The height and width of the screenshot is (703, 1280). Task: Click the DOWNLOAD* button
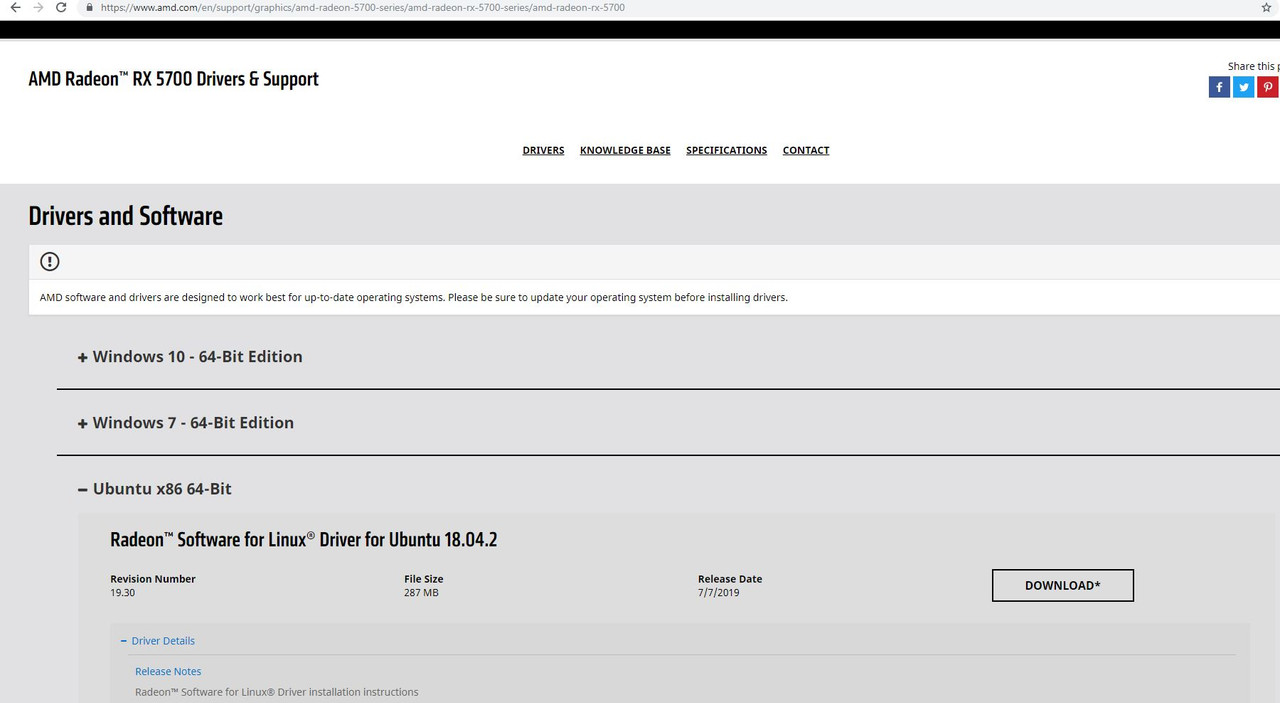[1062, 585]
